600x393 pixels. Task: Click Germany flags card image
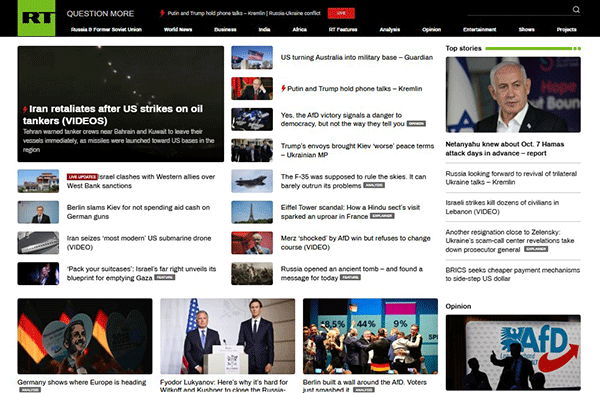pos(85,336)
